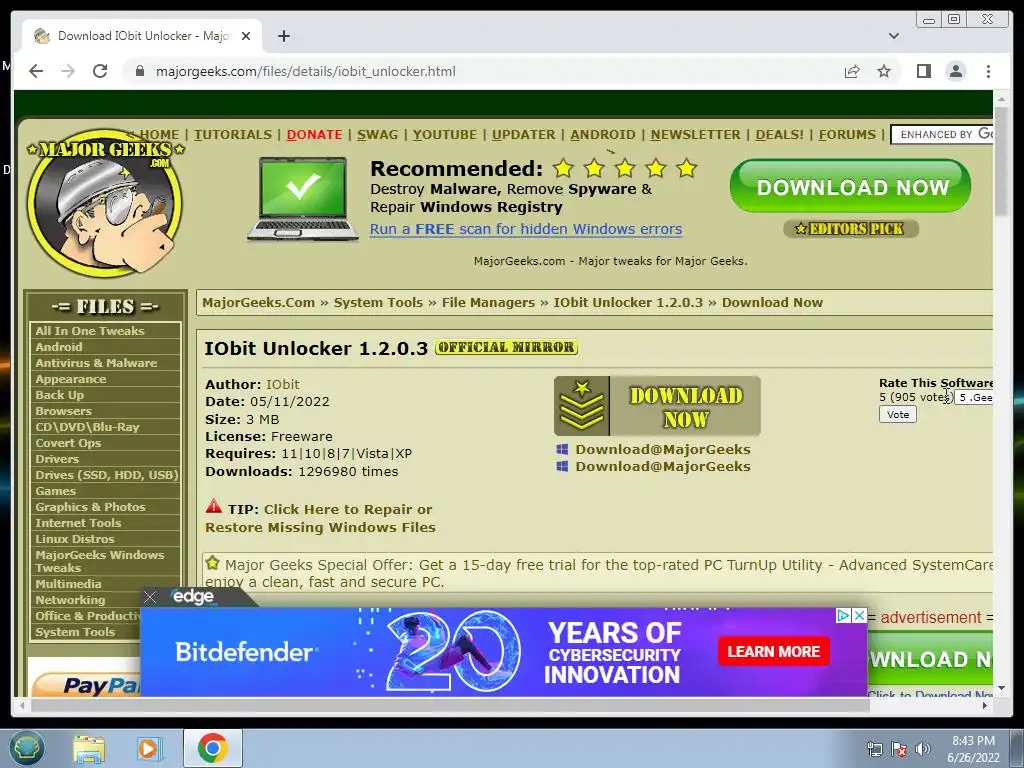Click the IObit author link

(x=283, y=384)
